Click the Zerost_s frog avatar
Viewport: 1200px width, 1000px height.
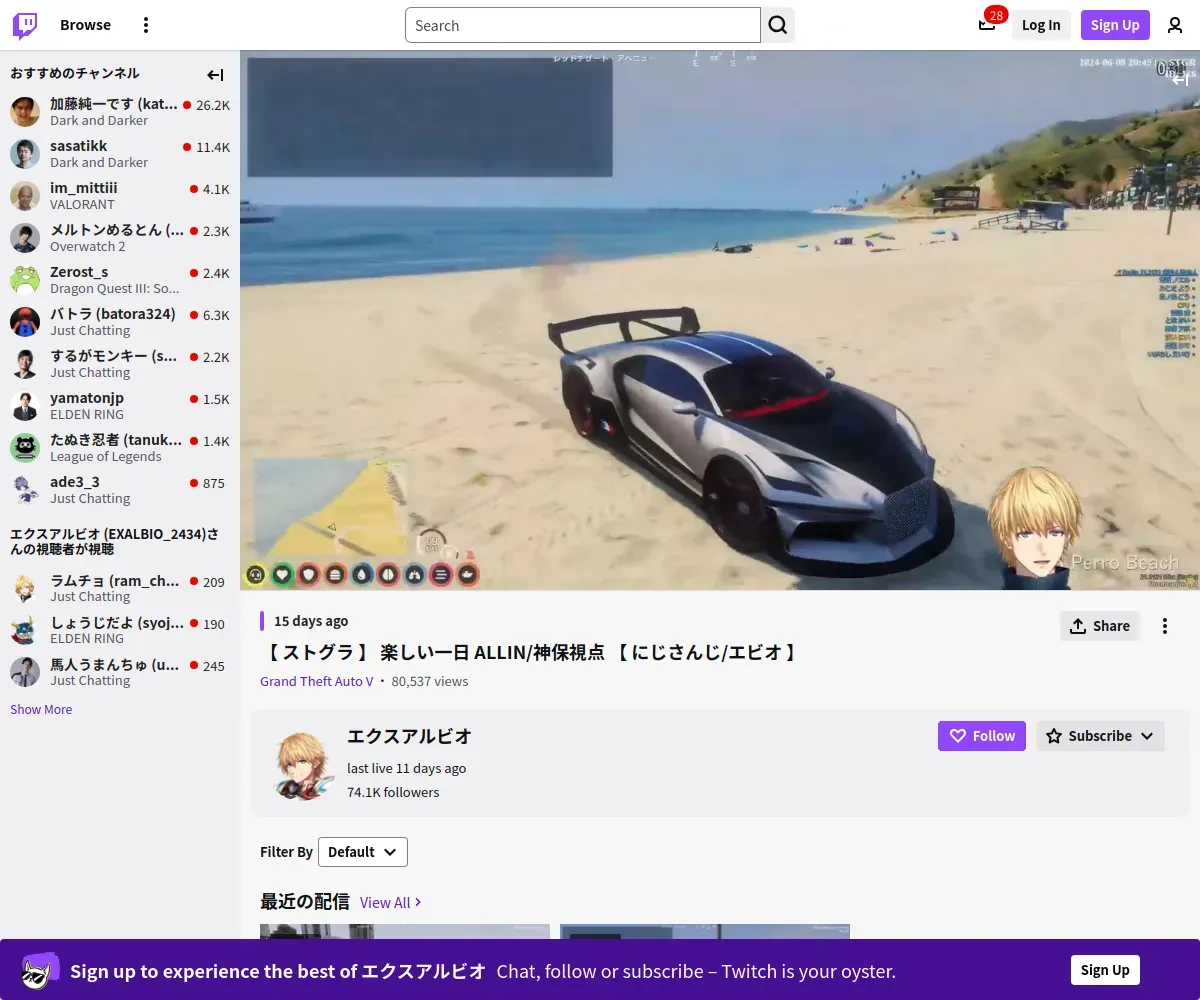[25, 279]
